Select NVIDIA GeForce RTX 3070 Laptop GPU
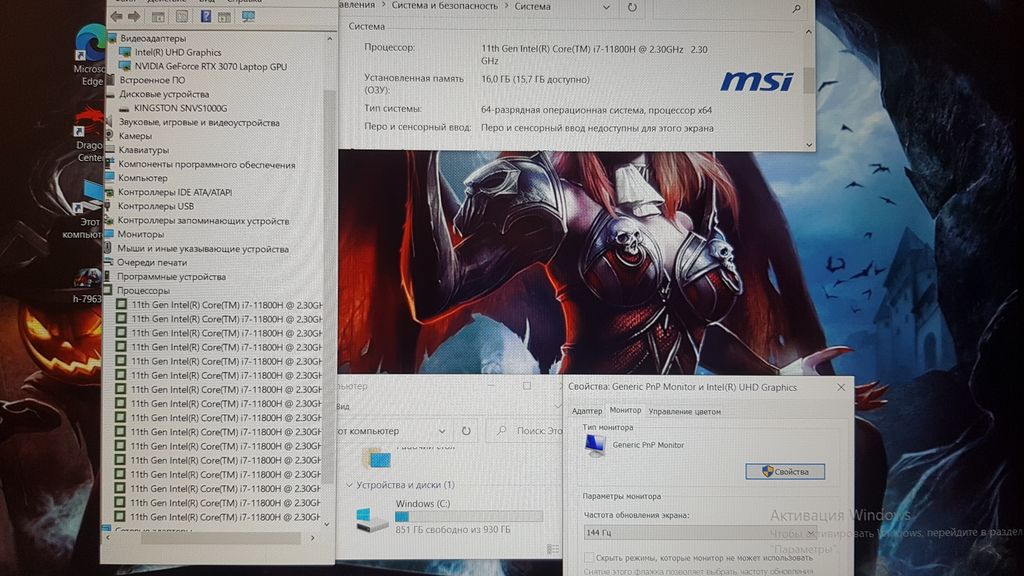Screen dimensions: 1024x576 click(210, 66)
